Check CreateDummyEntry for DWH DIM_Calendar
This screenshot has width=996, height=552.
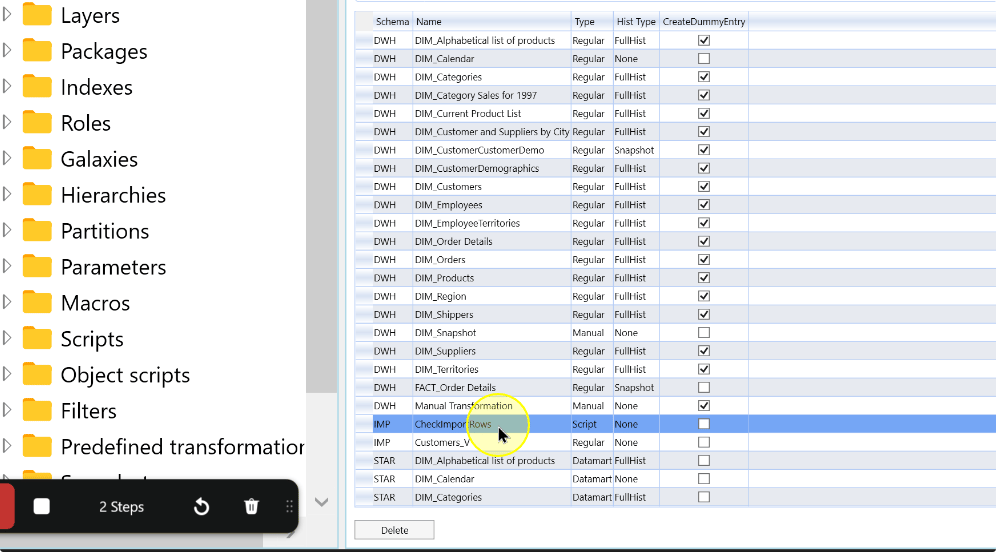point(704,58)
